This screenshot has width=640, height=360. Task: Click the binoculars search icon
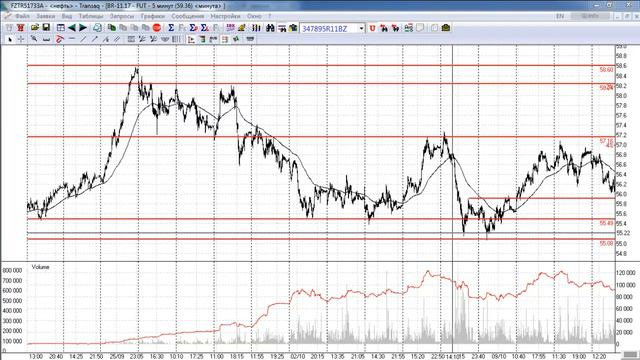pos(270,28)
